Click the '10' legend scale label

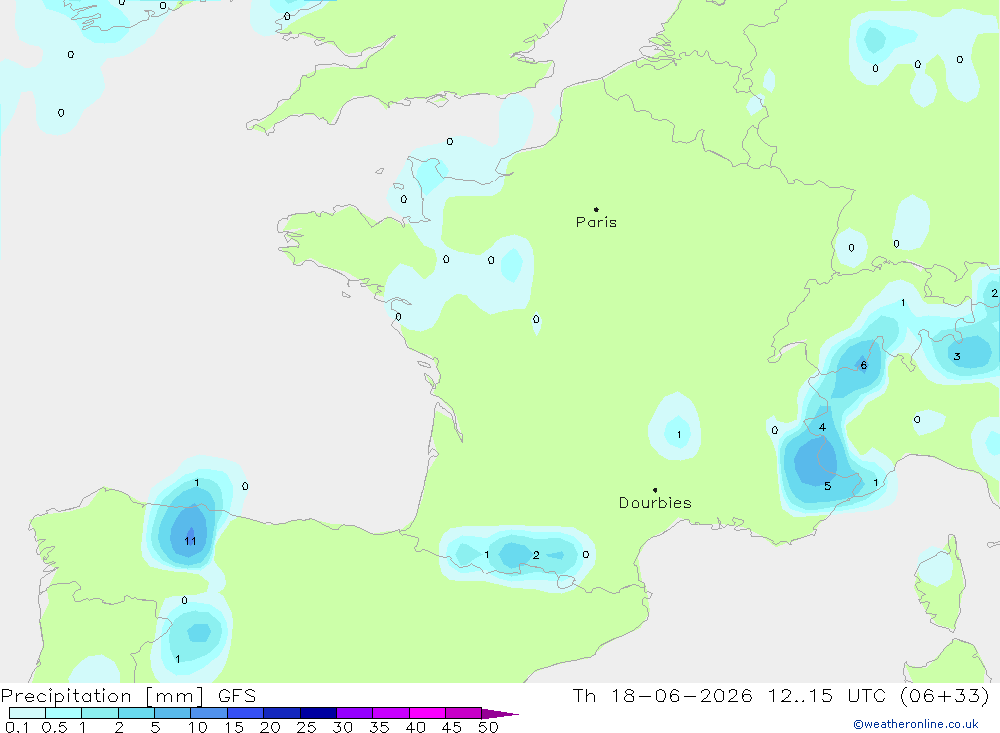click(198, 727)
